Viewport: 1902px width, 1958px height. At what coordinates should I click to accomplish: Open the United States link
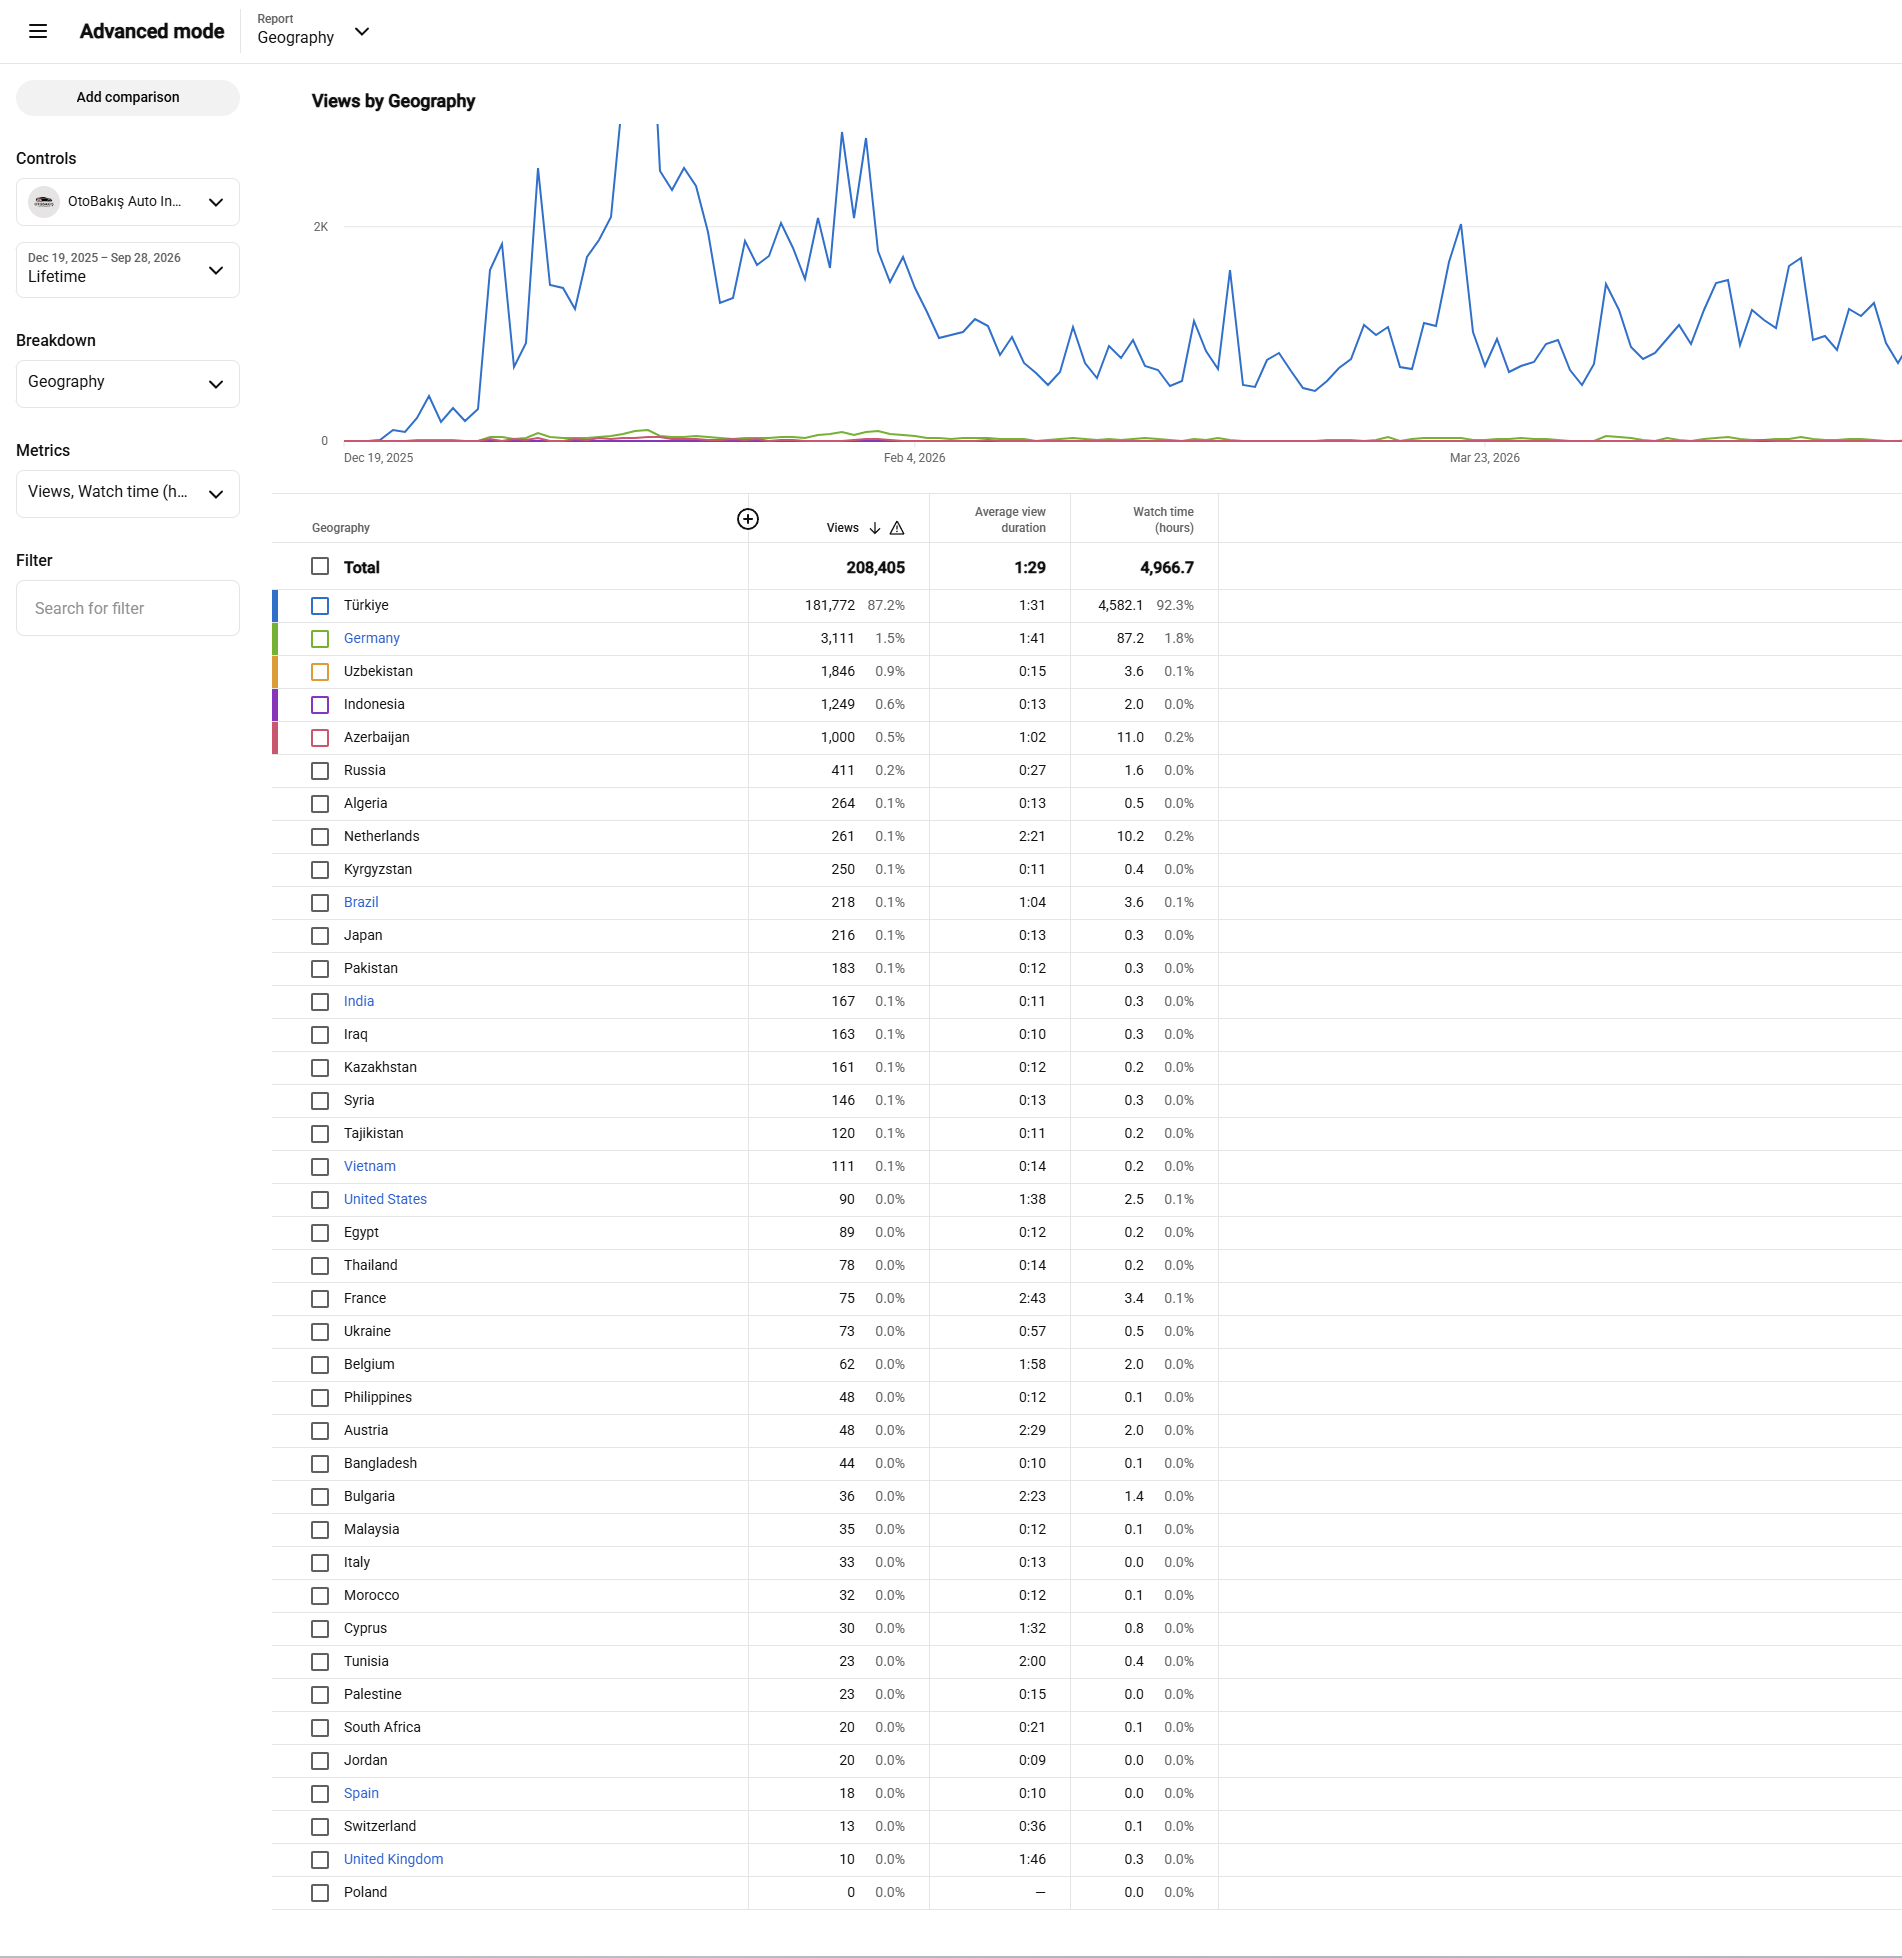pyautogui.click(x=385, y=1199)
